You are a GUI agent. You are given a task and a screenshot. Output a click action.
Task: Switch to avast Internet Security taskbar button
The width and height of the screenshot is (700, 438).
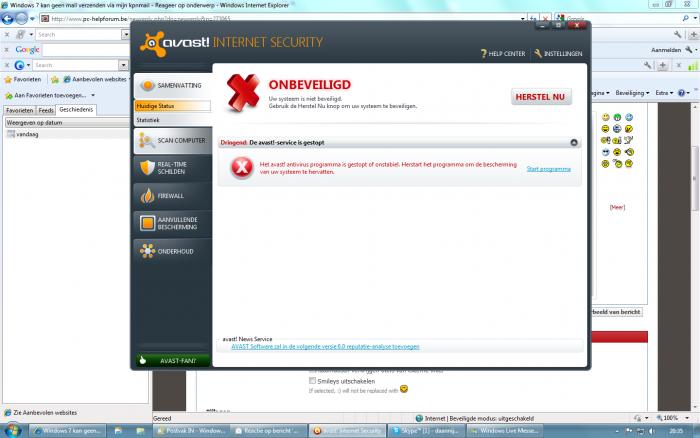point(347,430)
